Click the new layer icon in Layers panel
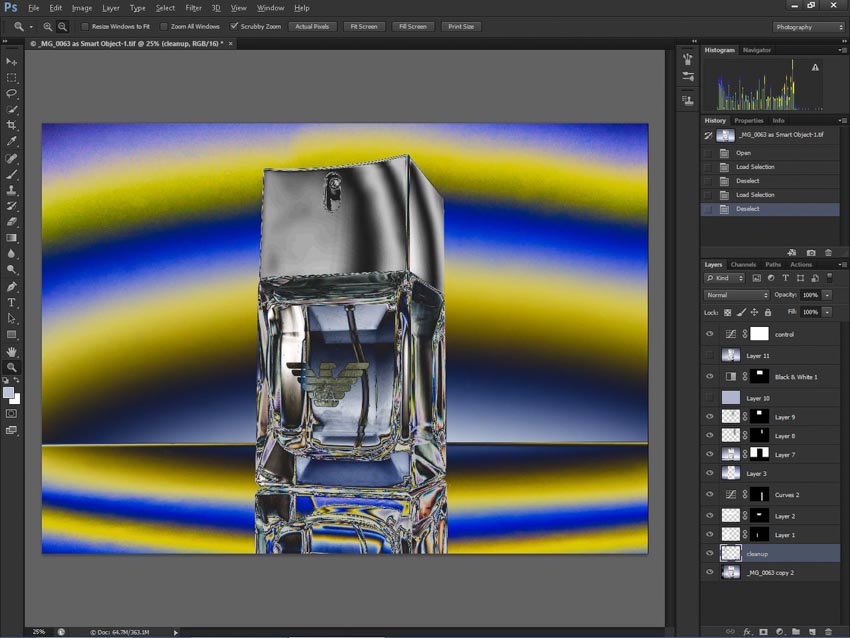 pyautogui.click(x=812, y=631)
